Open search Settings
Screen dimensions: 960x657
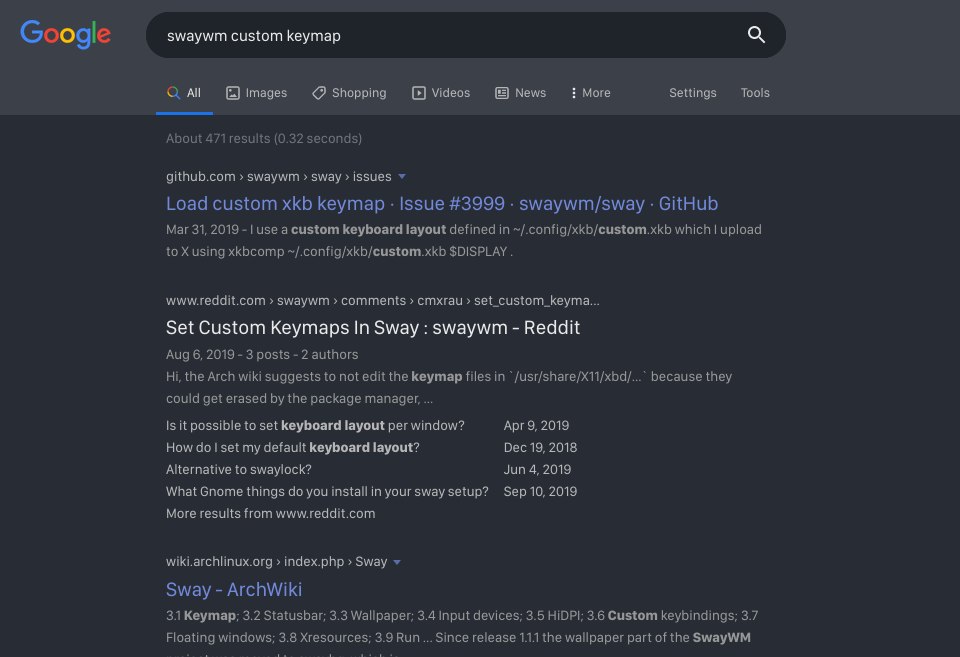[x=692, y=93]
